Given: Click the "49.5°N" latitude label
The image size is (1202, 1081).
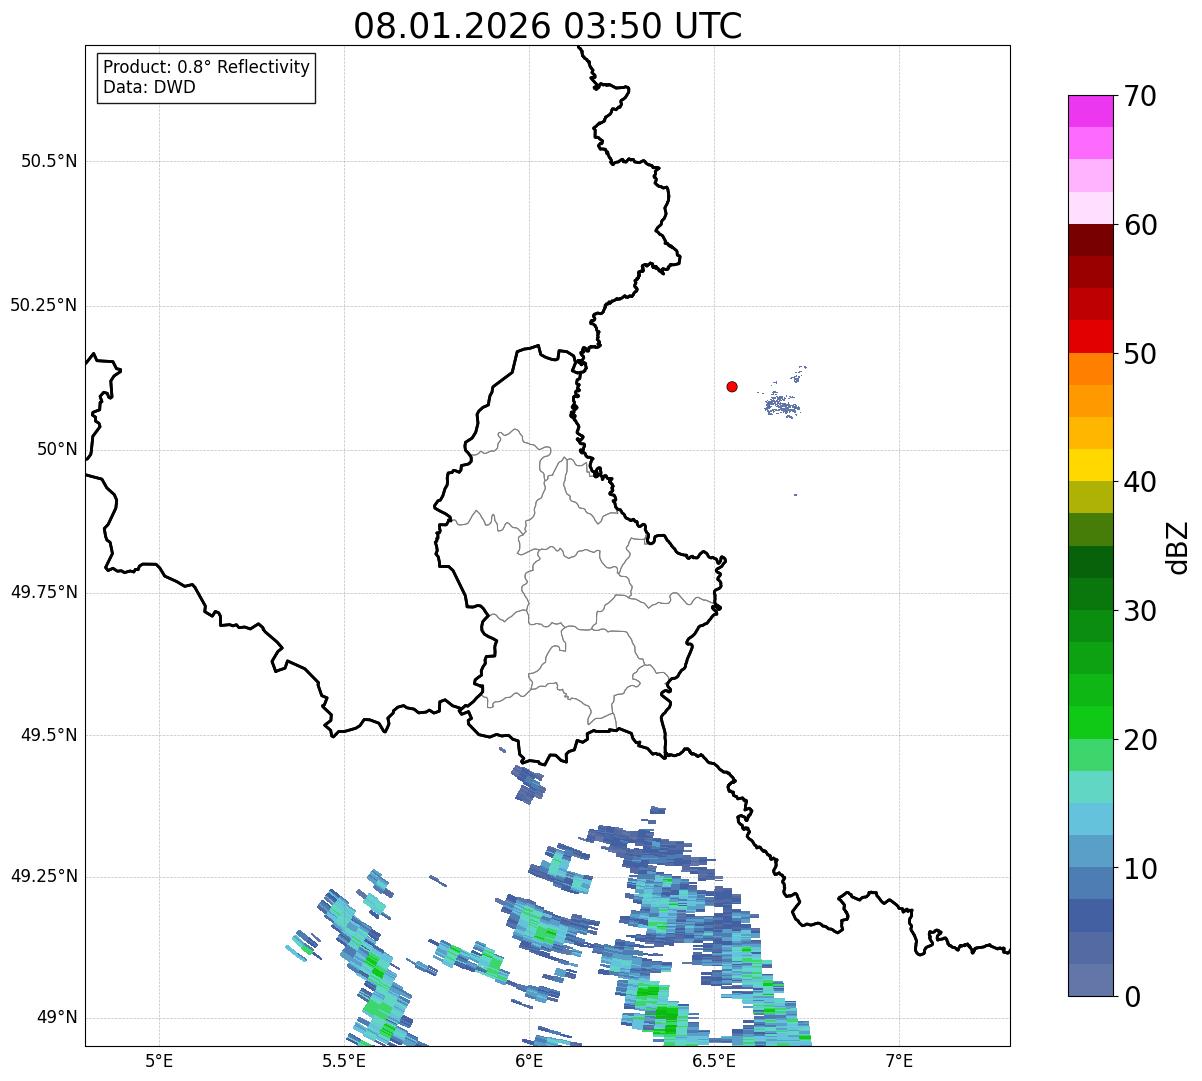Looking at the screenshot, I should pos(49,735).
